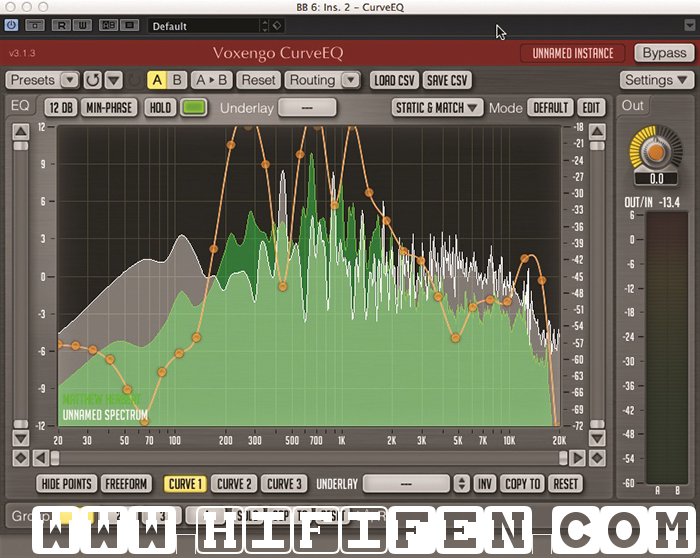Screen dimensions: 700x558
Task: Click the host square icon beside A/B
Action: point(129,25)
